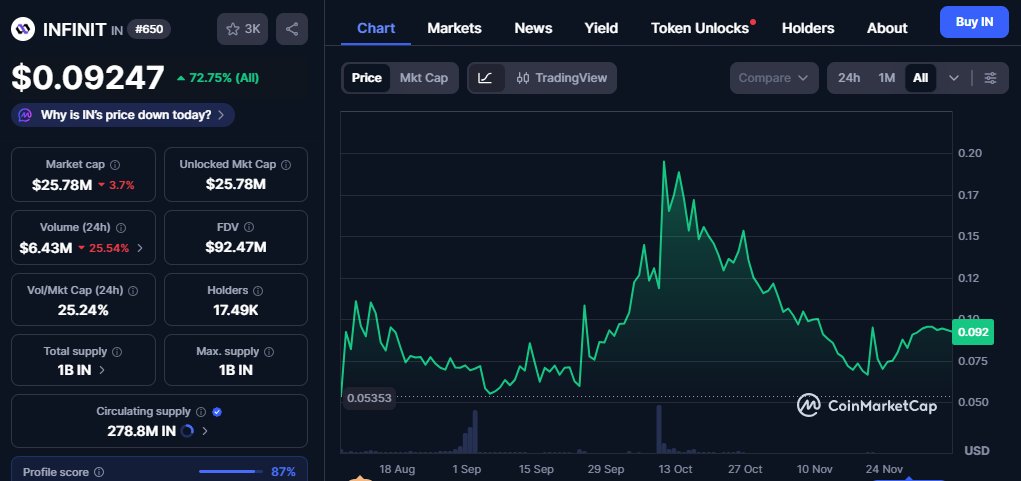Click the 0.05353 starting price label
Image resolution: width=1021 pixels, height=481 pixels.
[369, 398]
